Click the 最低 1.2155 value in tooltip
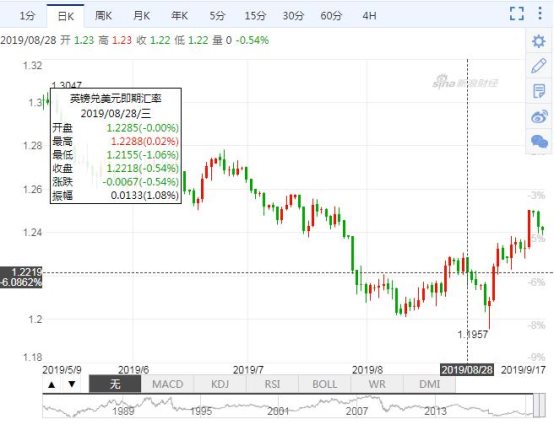The image size is (554, 430). (x=143, y=155)
